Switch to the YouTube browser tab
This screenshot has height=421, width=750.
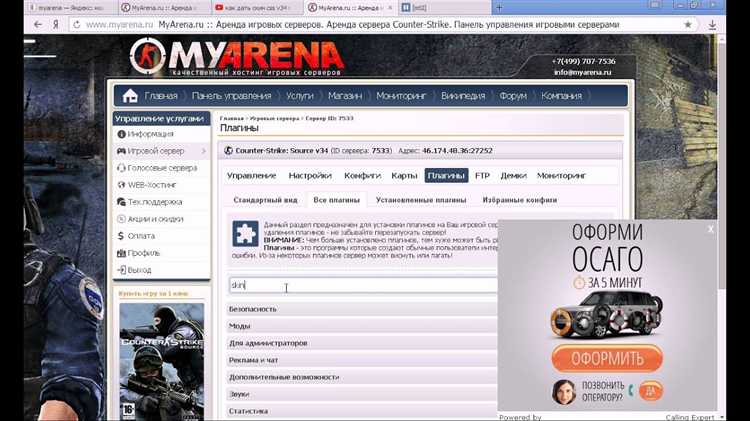click(257, 8)
